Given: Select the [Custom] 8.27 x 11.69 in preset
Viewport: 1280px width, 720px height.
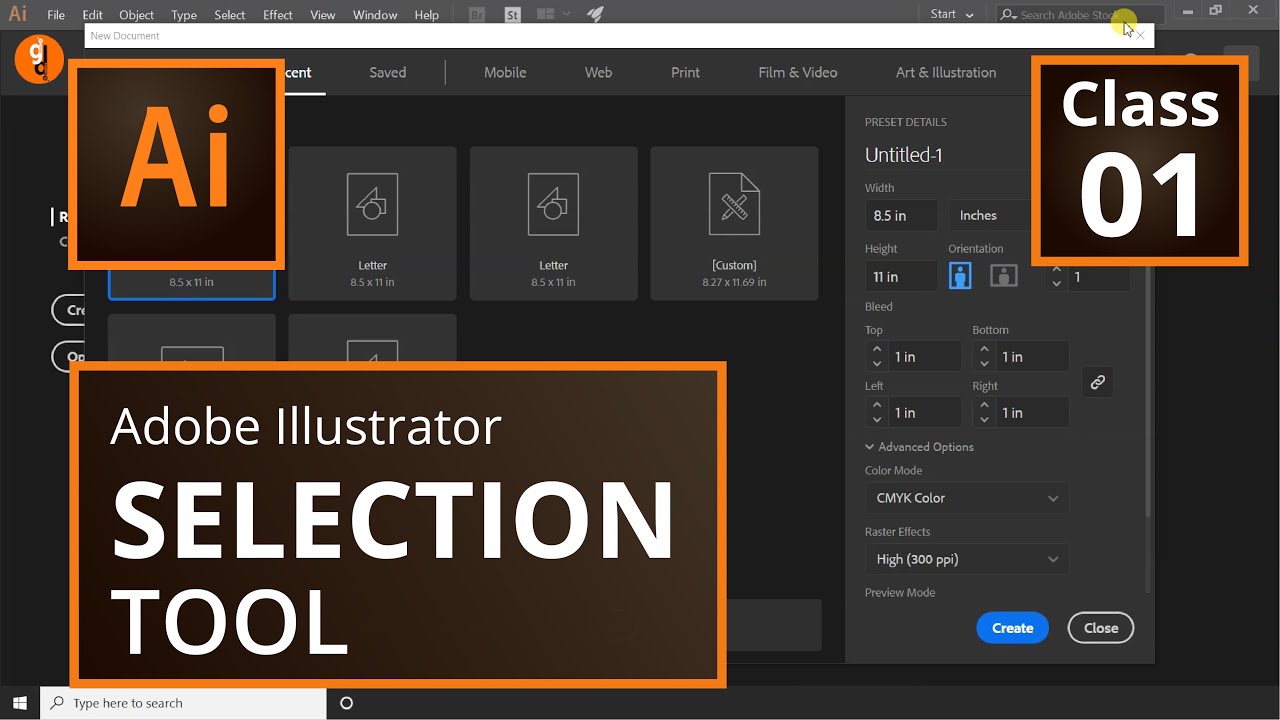Looking at the screenshot, I should (x=734, y=224).
